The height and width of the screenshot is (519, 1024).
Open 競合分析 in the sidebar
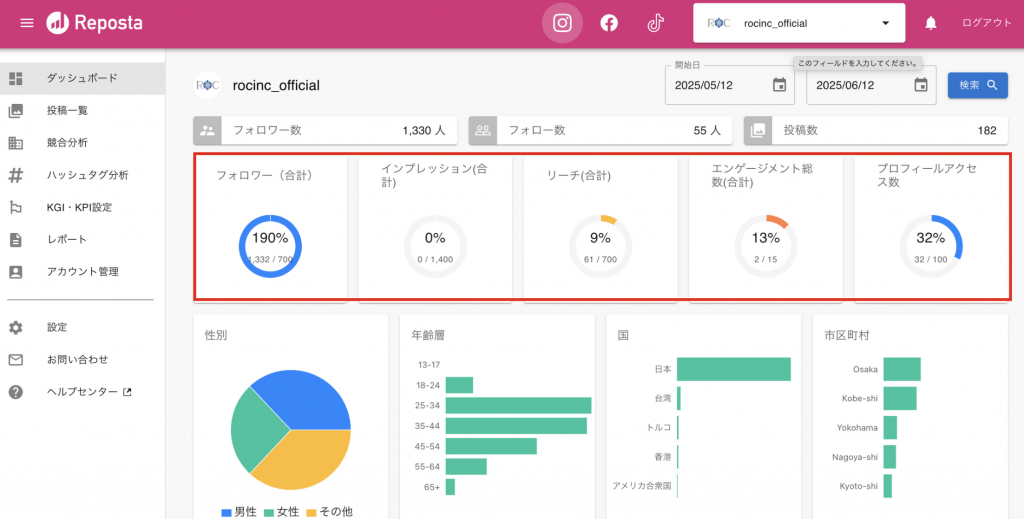coord(82,143)
